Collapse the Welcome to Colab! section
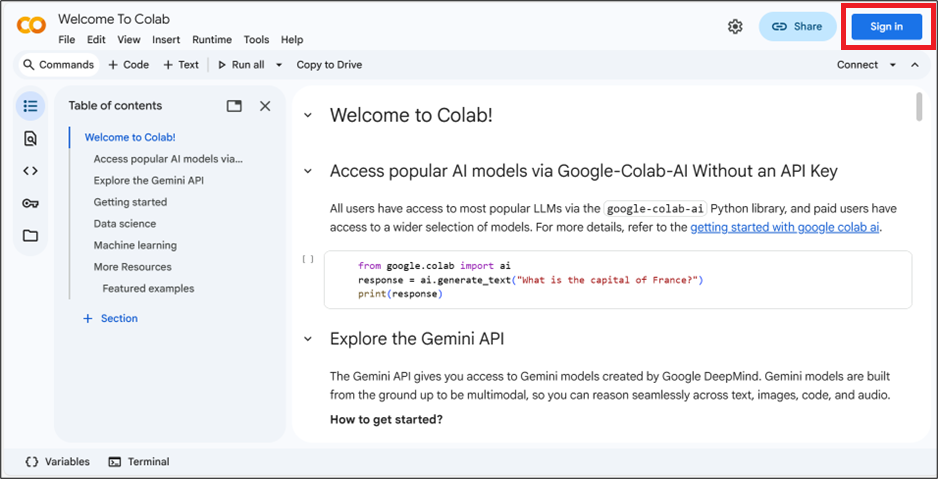Image resolution: width=938 pixels, height=479 pixels. coord(308,115)
